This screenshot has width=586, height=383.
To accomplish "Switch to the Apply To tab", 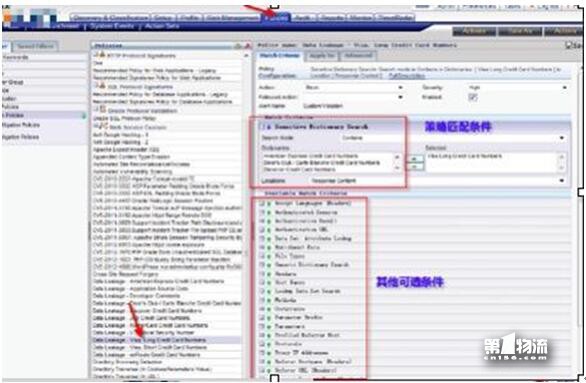I will point(322,56).
